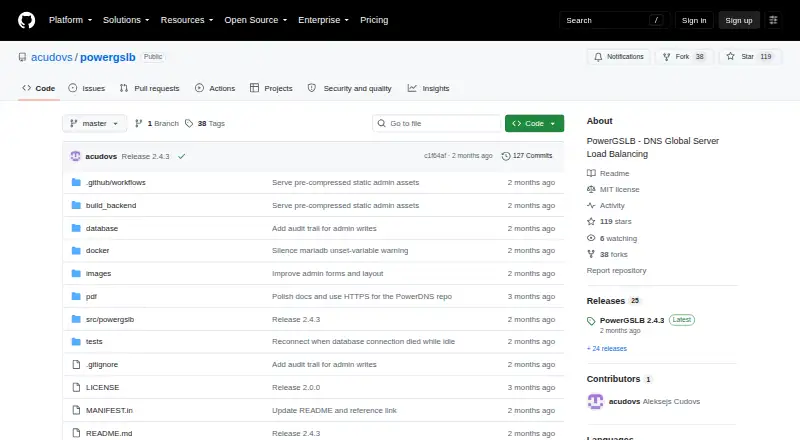Focus the top Search field
Viewport: 800px width, 440px height.
pos(614,20)
